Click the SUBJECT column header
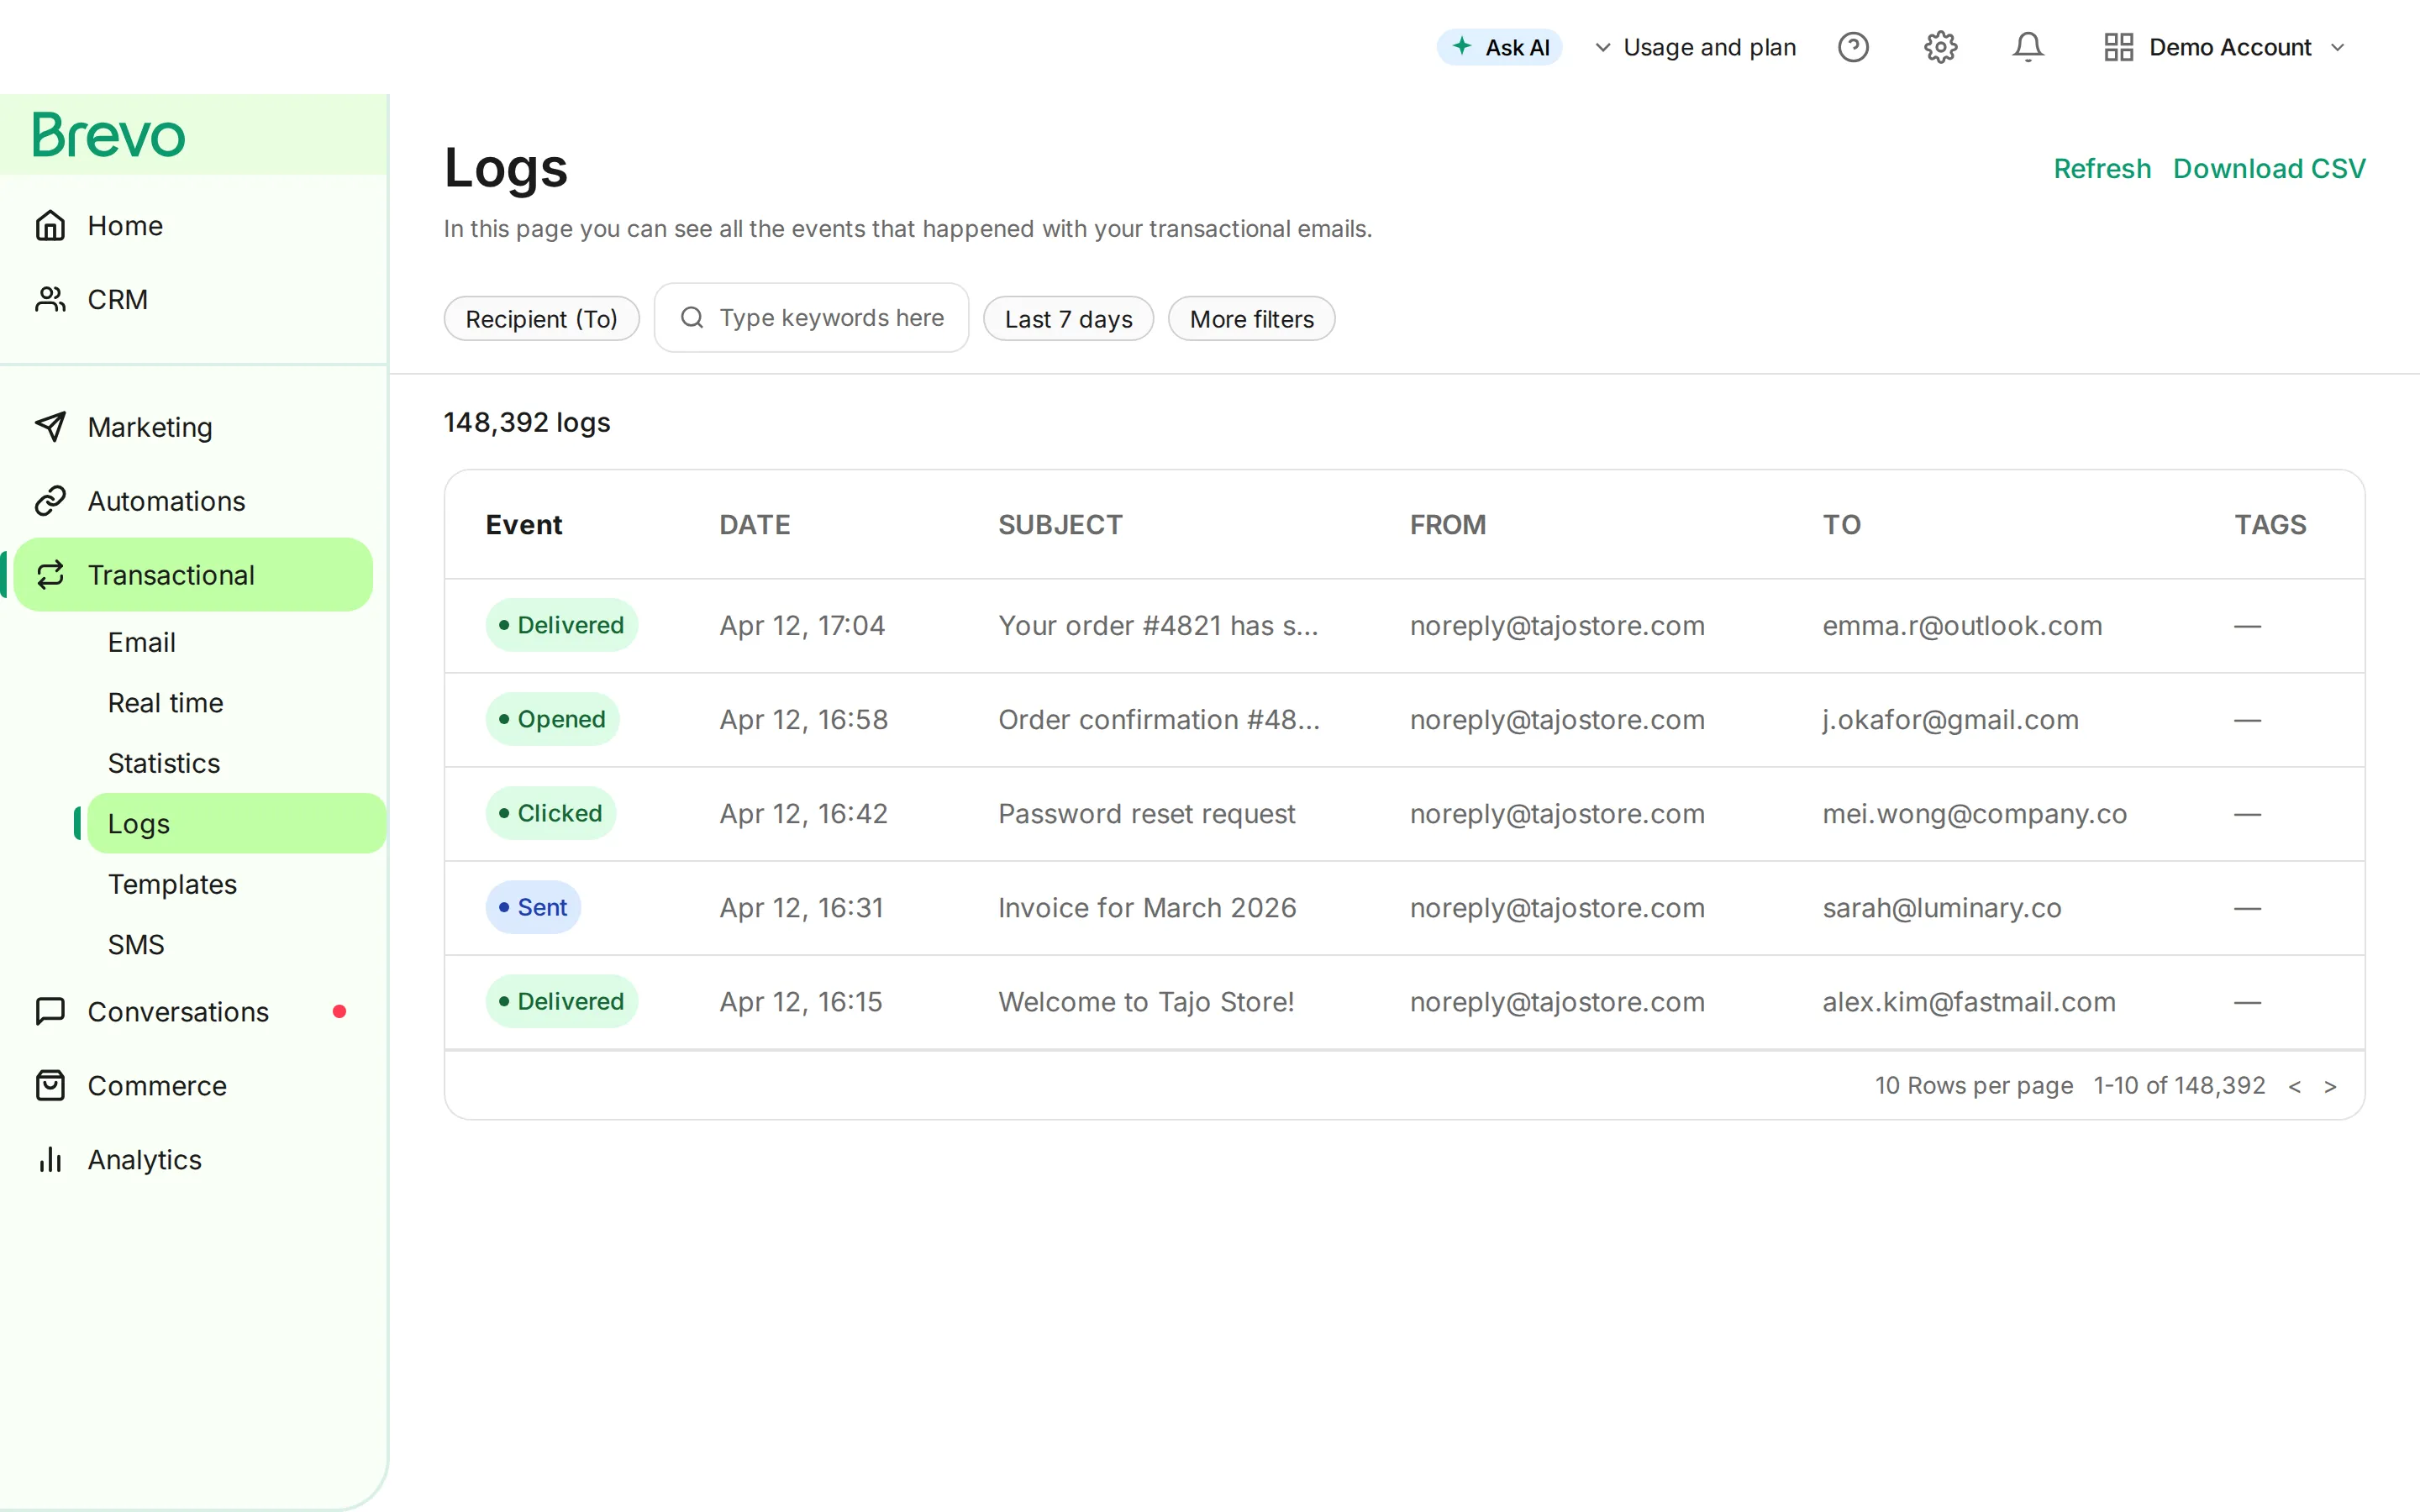 click(1060, 524)
